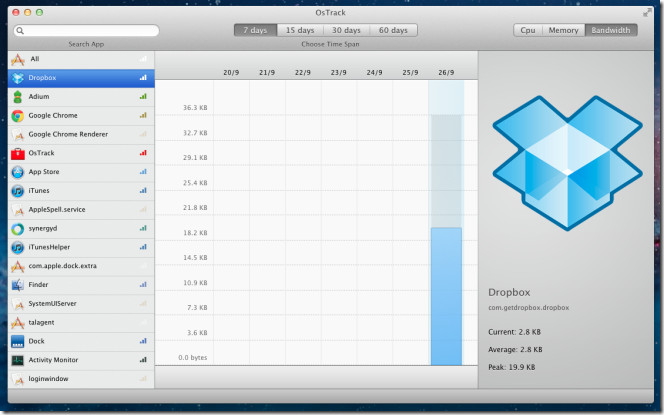Click the Peak: 19.9 KB value
The width and height of the screenshot is (664, 415).
pyautogui.click(x=512, y=367)
